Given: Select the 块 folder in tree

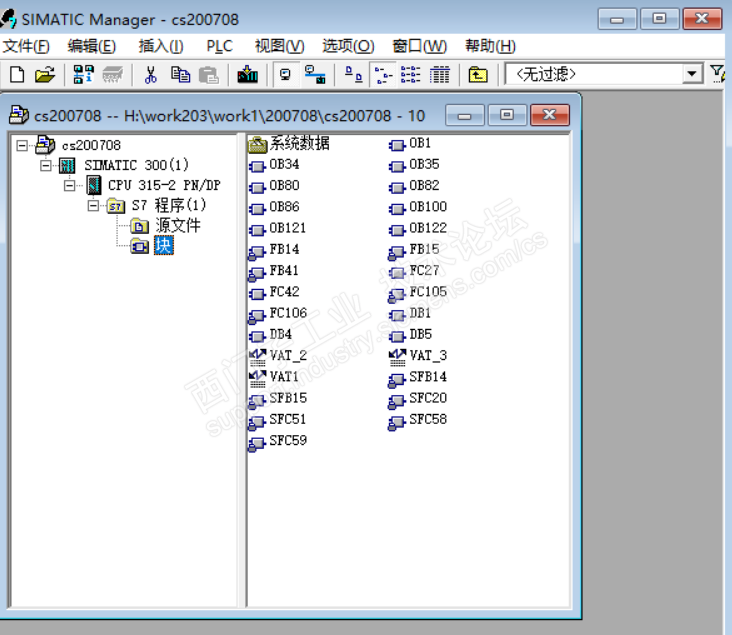Looking at the screenshot, I should pyautogui.click(x=164, y=246).
